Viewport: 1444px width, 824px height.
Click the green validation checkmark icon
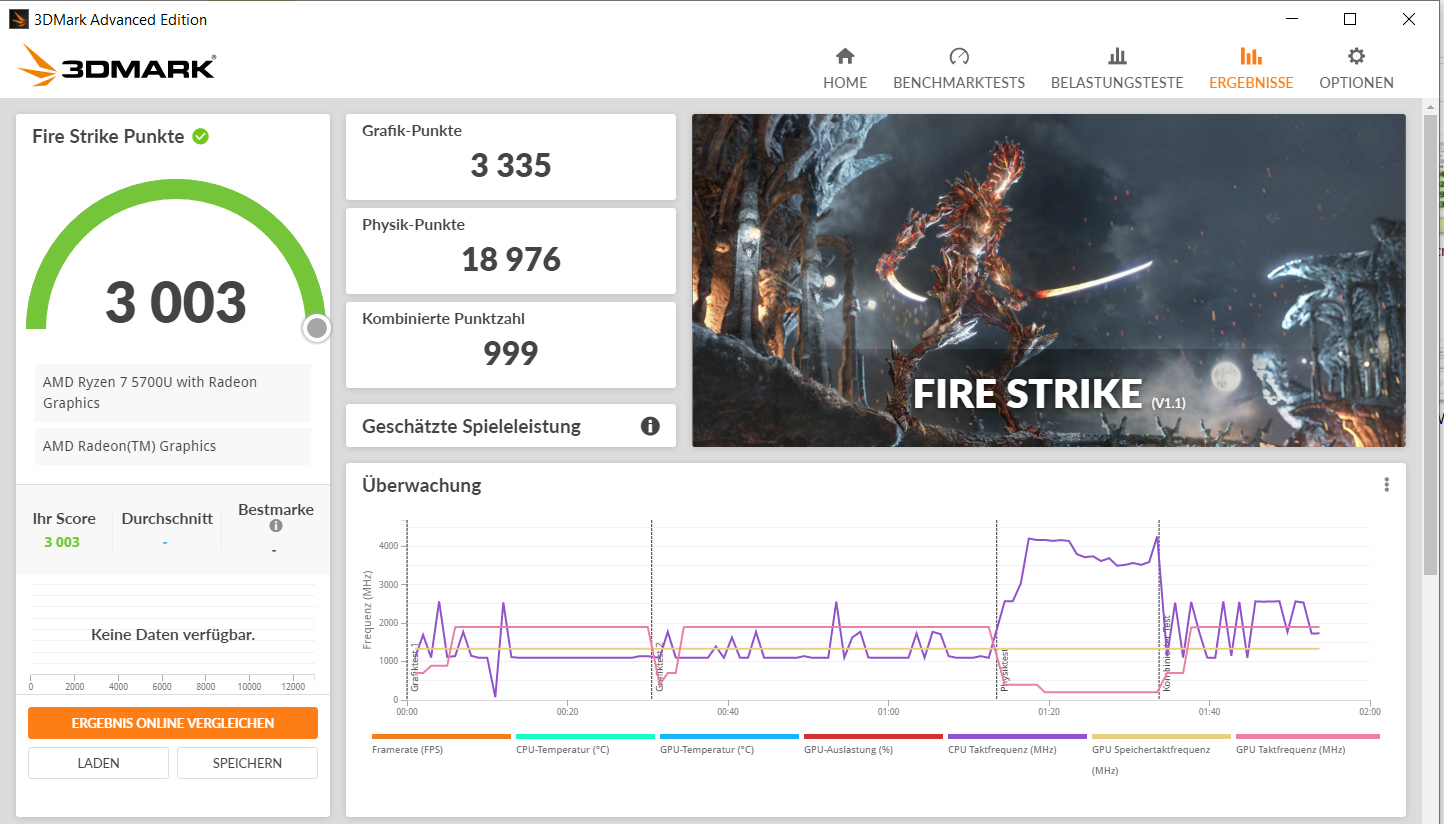pyautogui.click(x=201, y=136)
